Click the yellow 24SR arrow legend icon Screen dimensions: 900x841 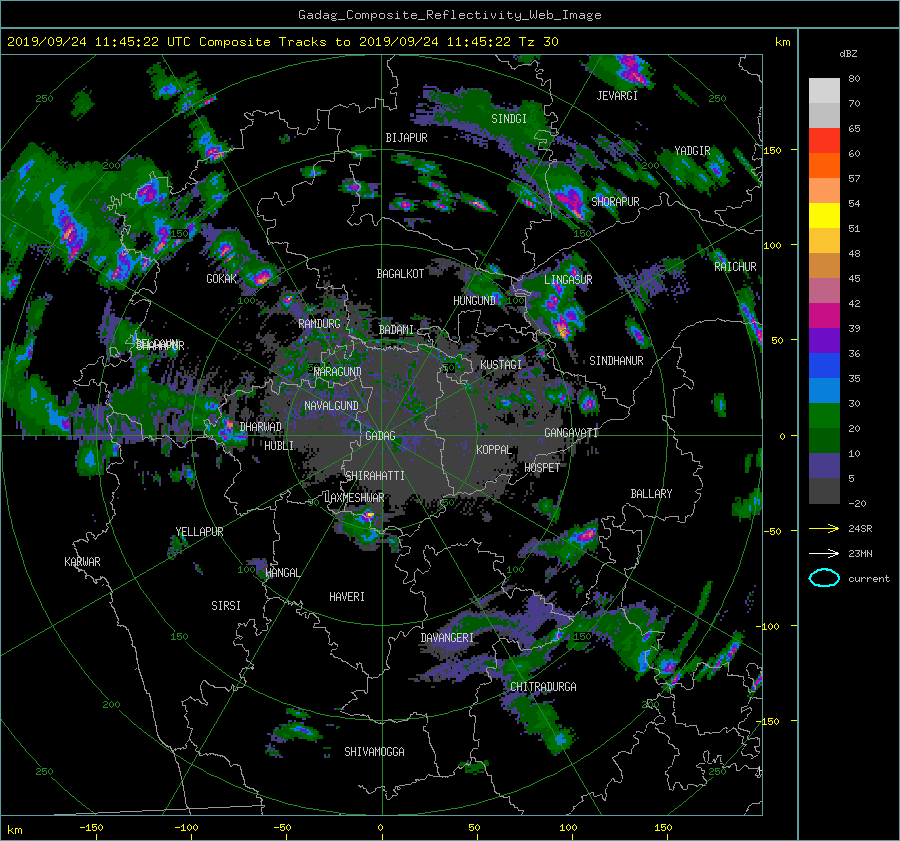pos(824,528)
